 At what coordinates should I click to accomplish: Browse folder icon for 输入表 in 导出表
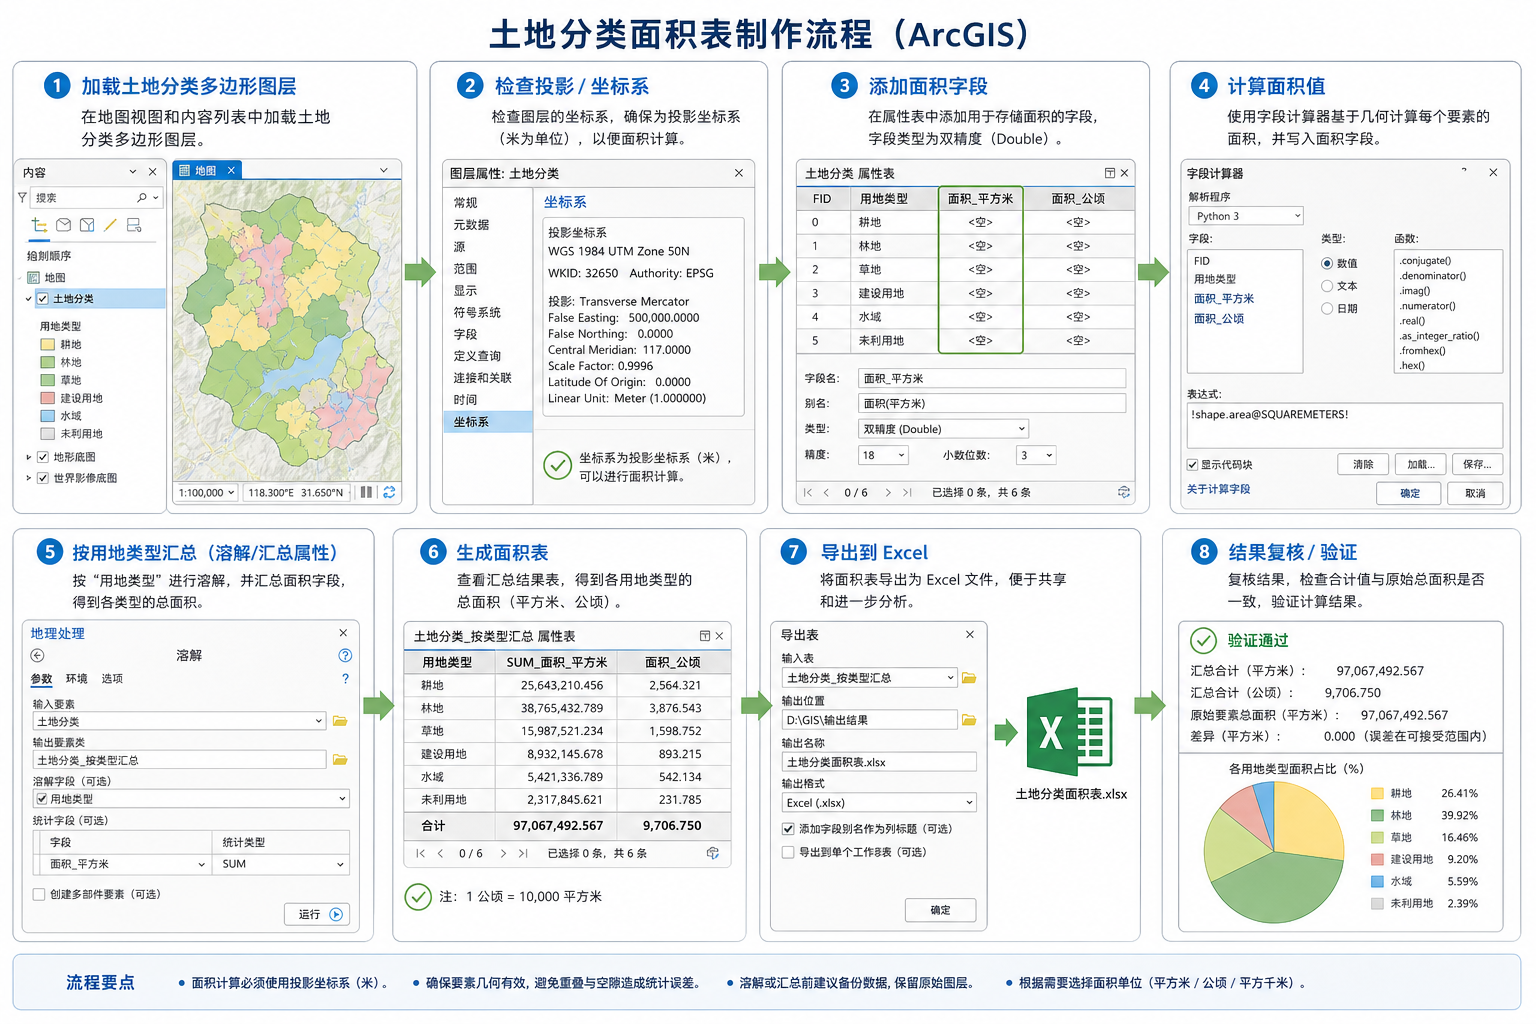pyautogui.click(x=968, y=678)
